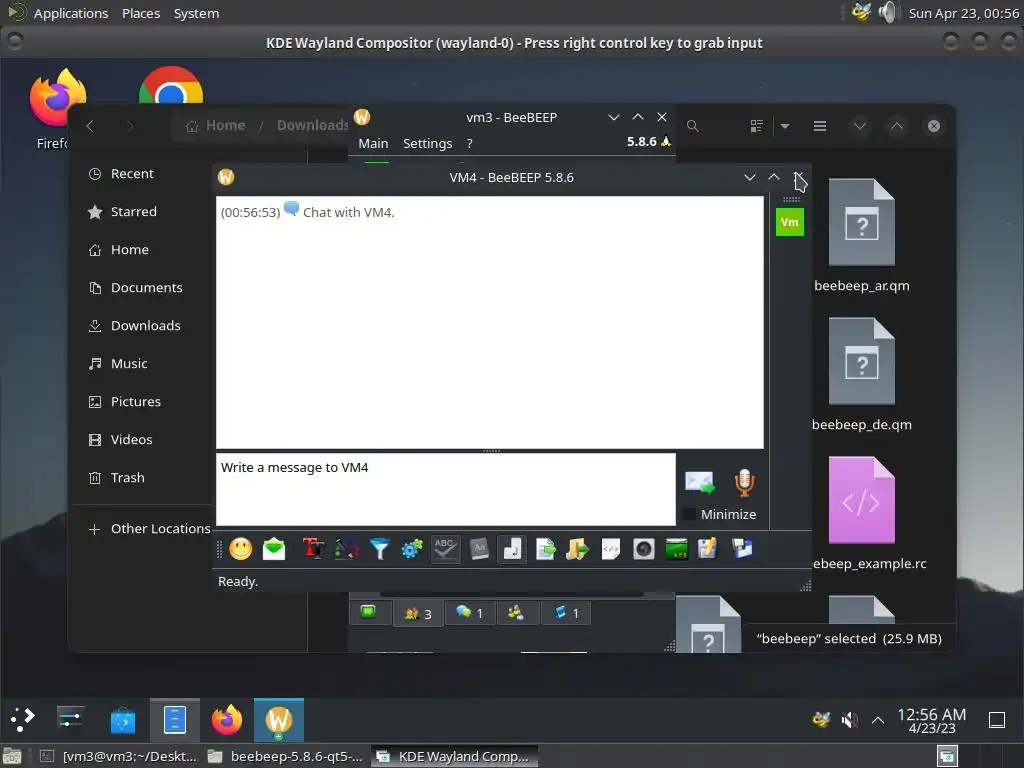Open Trash in file manager sidebar

pos(127,477)
